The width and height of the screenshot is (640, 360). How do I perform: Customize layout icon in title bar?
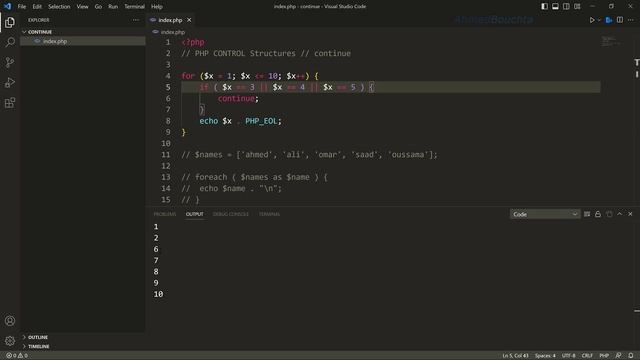(577, 7)
